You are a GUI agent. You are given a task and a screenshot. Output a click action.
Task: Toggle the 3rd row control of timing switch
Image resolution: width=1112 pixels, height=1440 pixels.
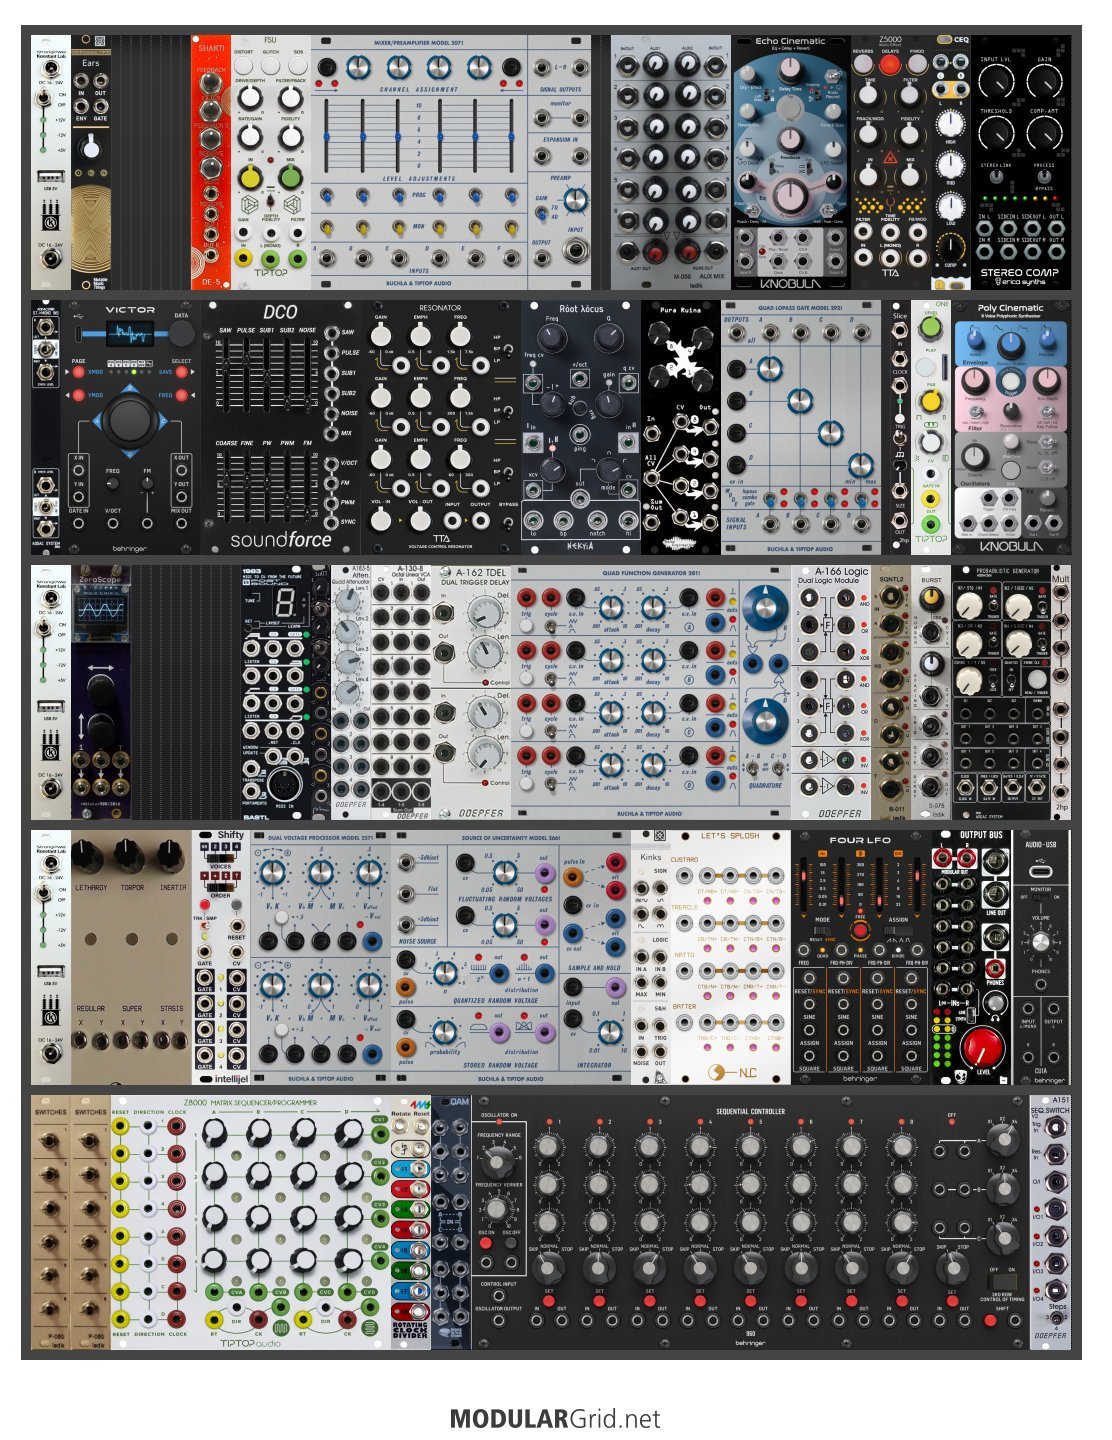(x=1002, y=1281)
